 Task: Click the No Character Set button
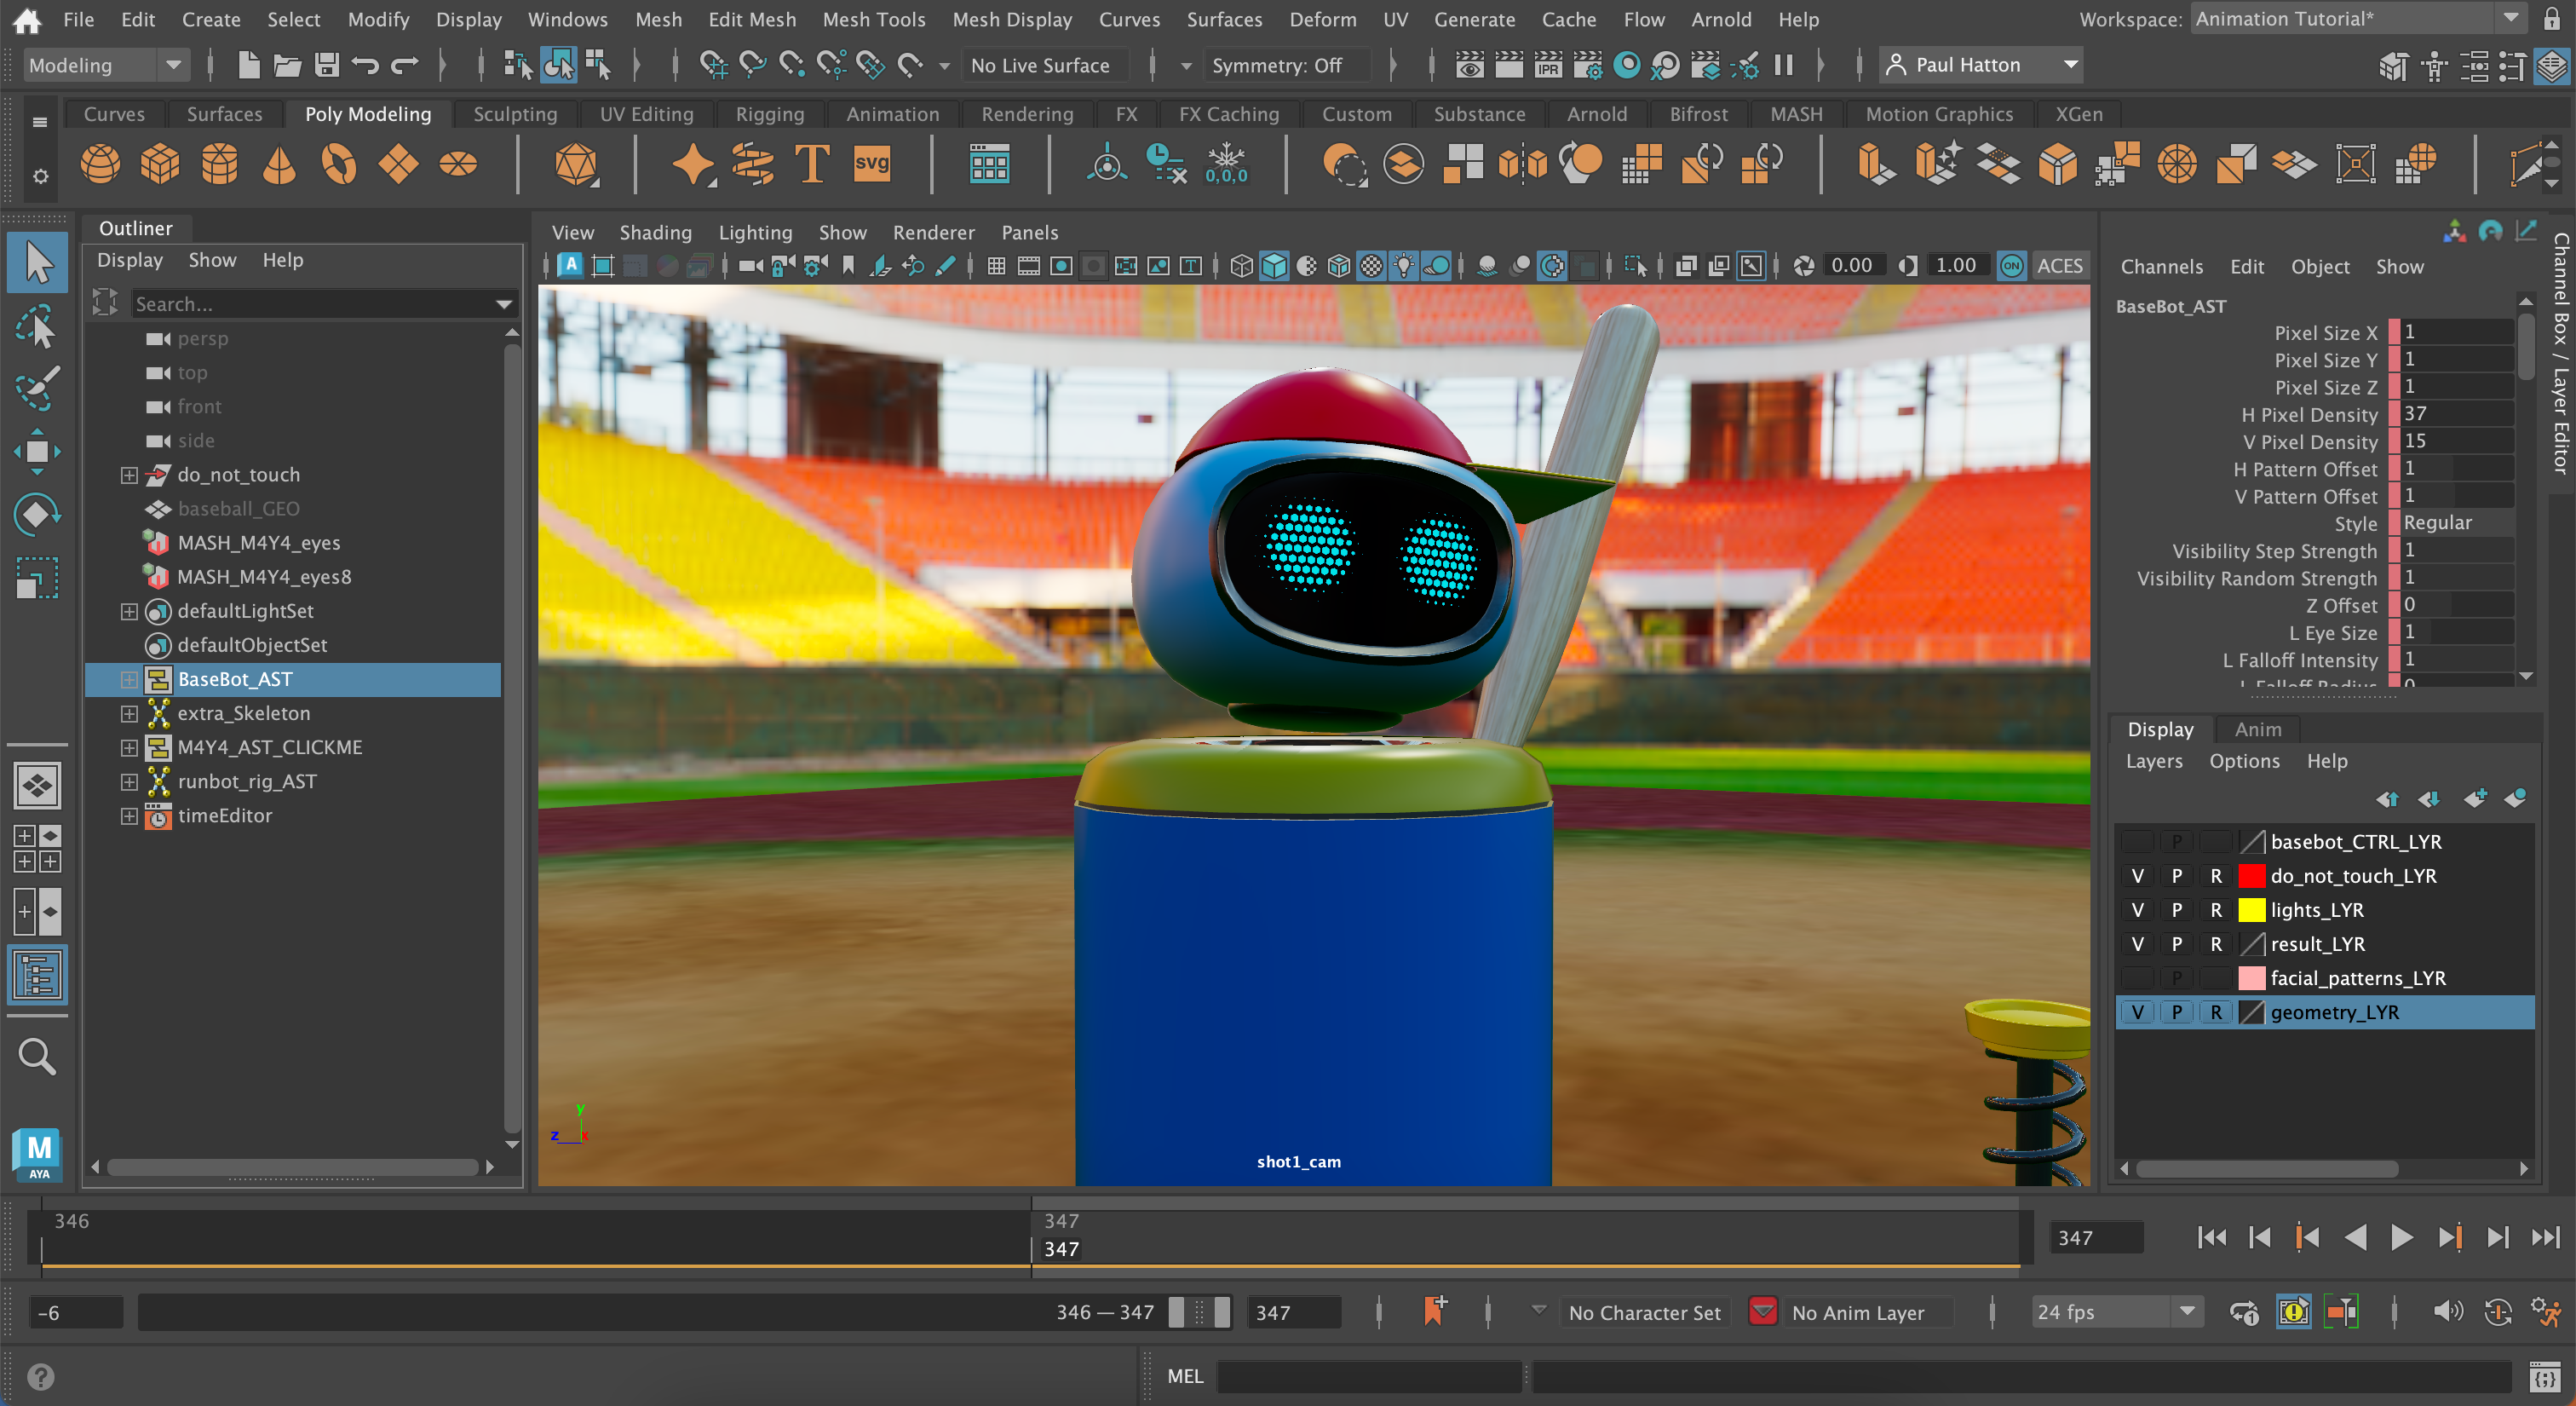tap(1644, 1312)
